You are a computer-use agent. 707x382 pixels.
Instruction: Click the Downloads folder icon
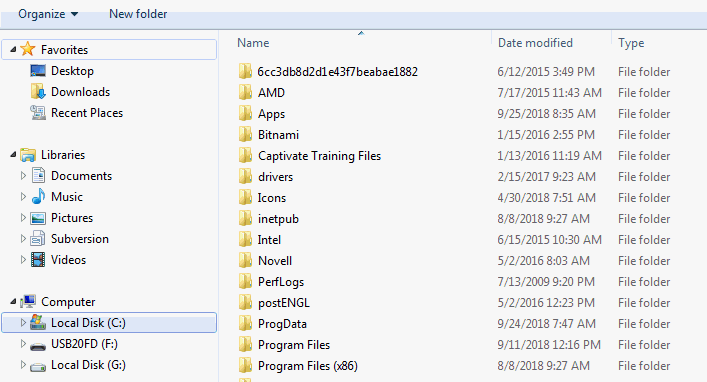[38, 92]
